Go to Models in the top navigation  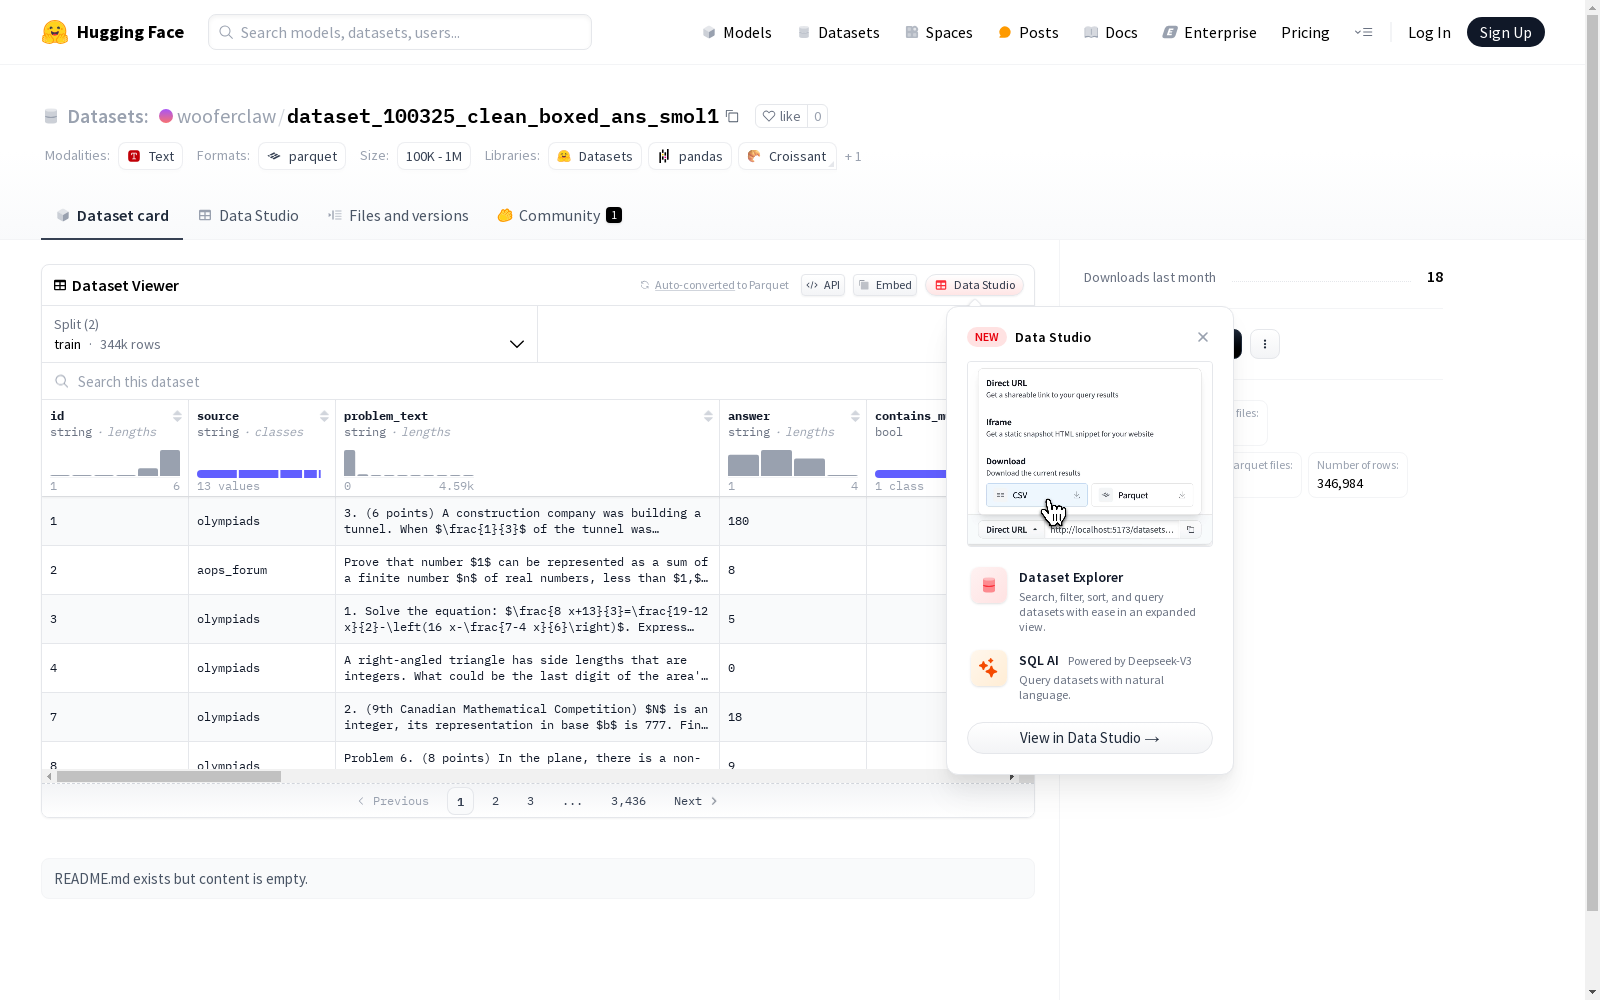[x=737, y=32]
